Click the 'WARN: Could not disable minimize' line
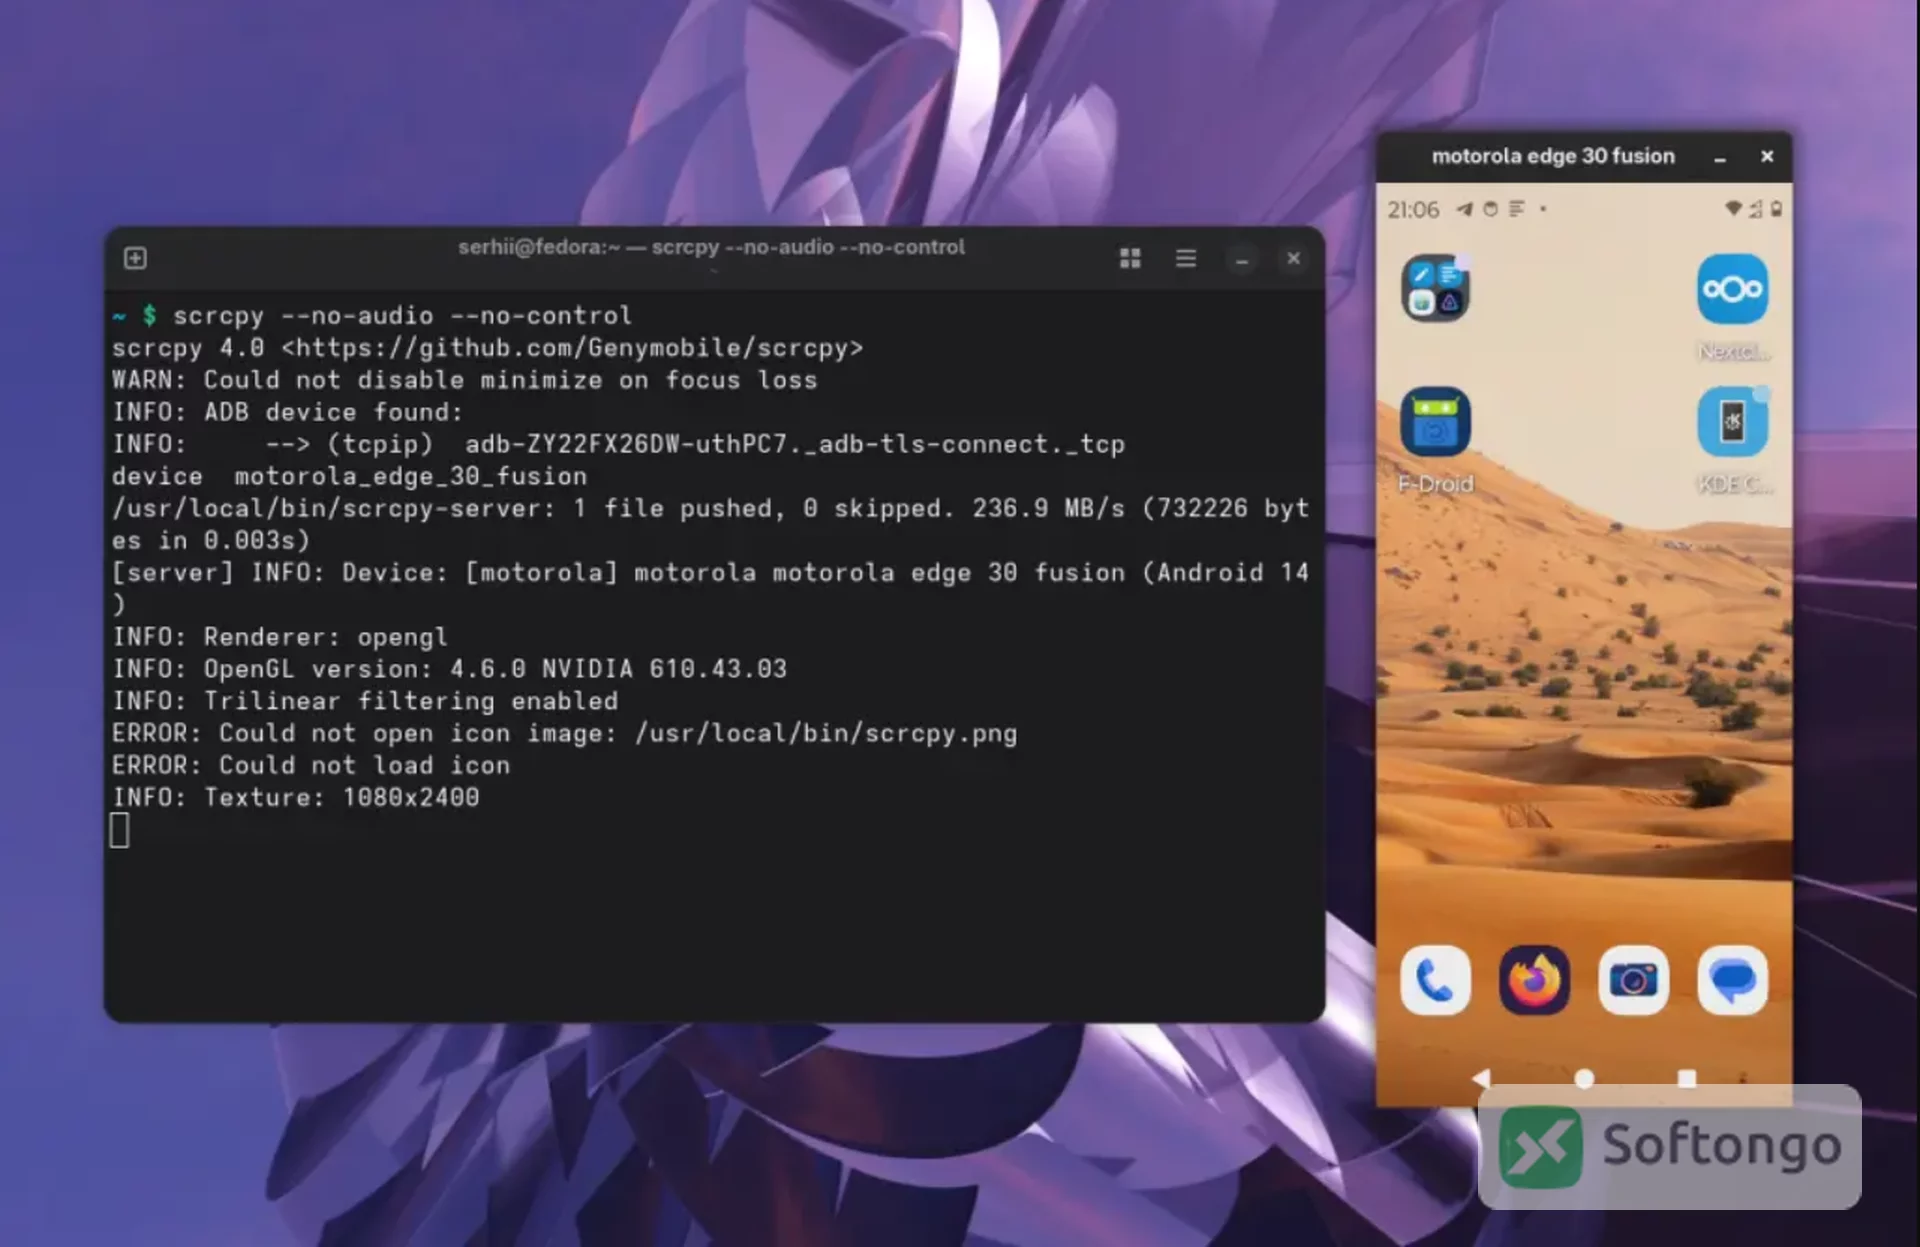This screenshot has width=1920, height=1247. click(x=464, y=380)
